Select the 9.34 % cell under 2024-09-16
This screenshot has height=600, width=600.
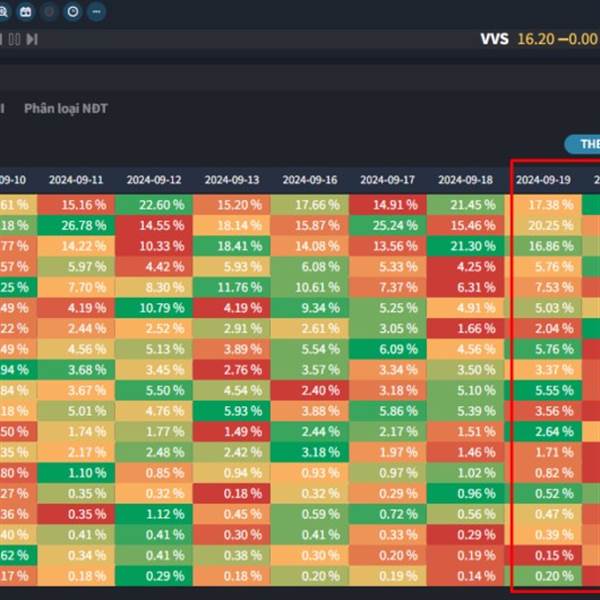(x=310, y=308)
